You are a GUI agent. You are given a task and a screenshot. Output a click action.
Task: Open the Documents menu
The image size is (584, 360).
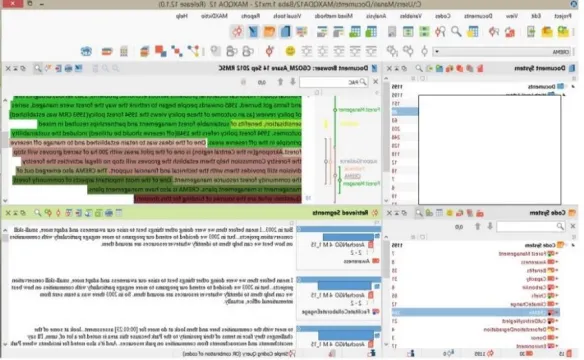[478, 16]
